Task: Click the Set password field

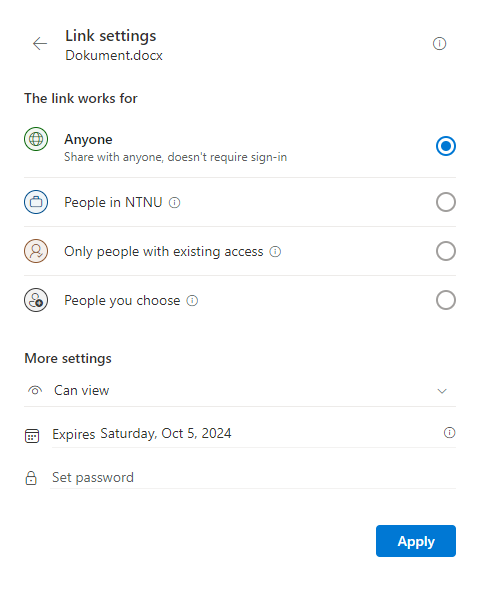Action: [x=253, y=477]
